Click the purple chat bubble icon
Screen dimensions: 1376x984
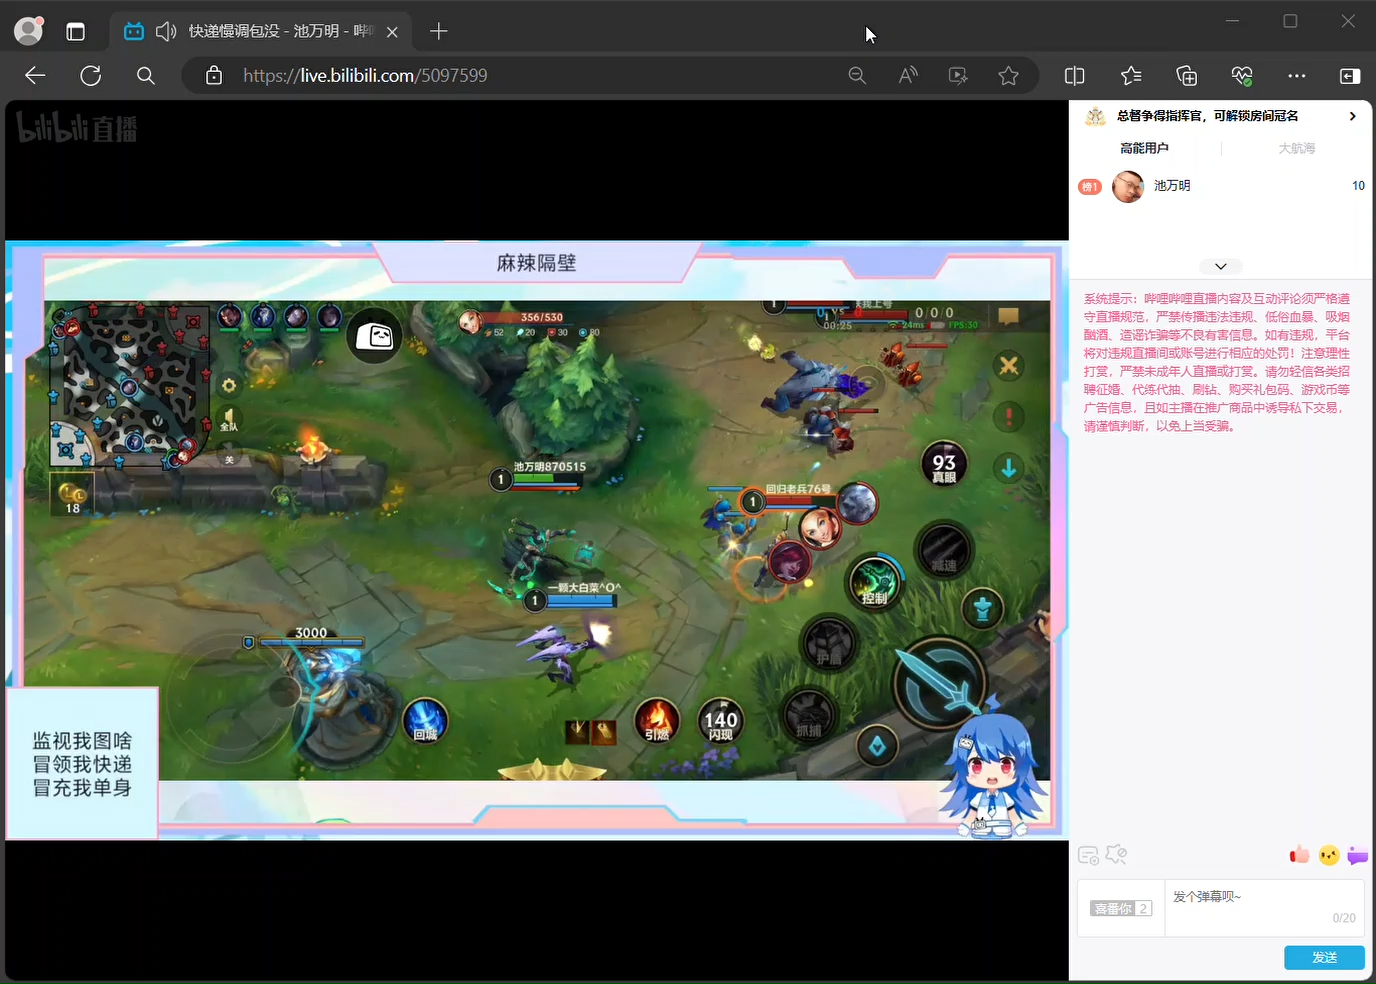pyautogui.click(x=1357, y=855)
